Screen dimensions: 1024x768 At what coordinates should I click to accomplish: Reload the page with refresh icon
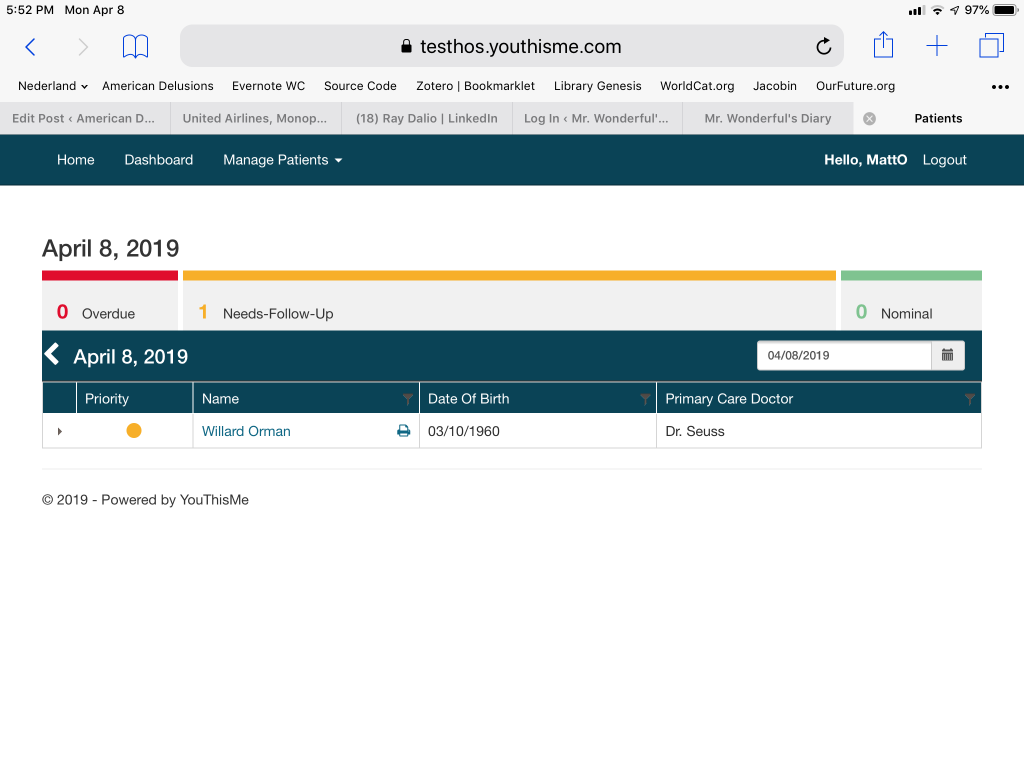(x=824, y=46)
